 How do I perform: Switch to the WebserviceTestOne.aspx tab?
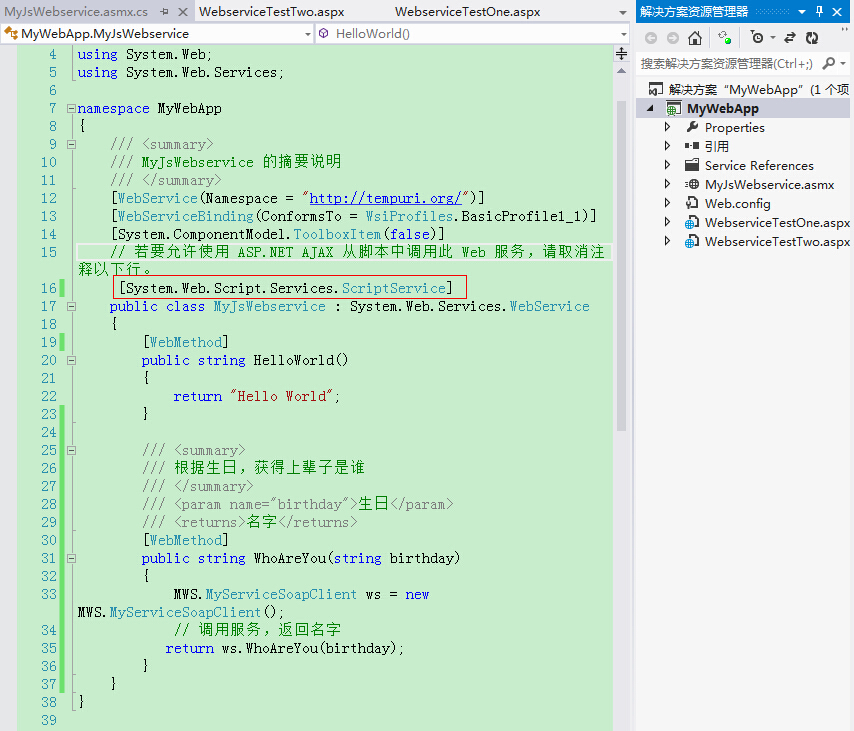point(467,11)
